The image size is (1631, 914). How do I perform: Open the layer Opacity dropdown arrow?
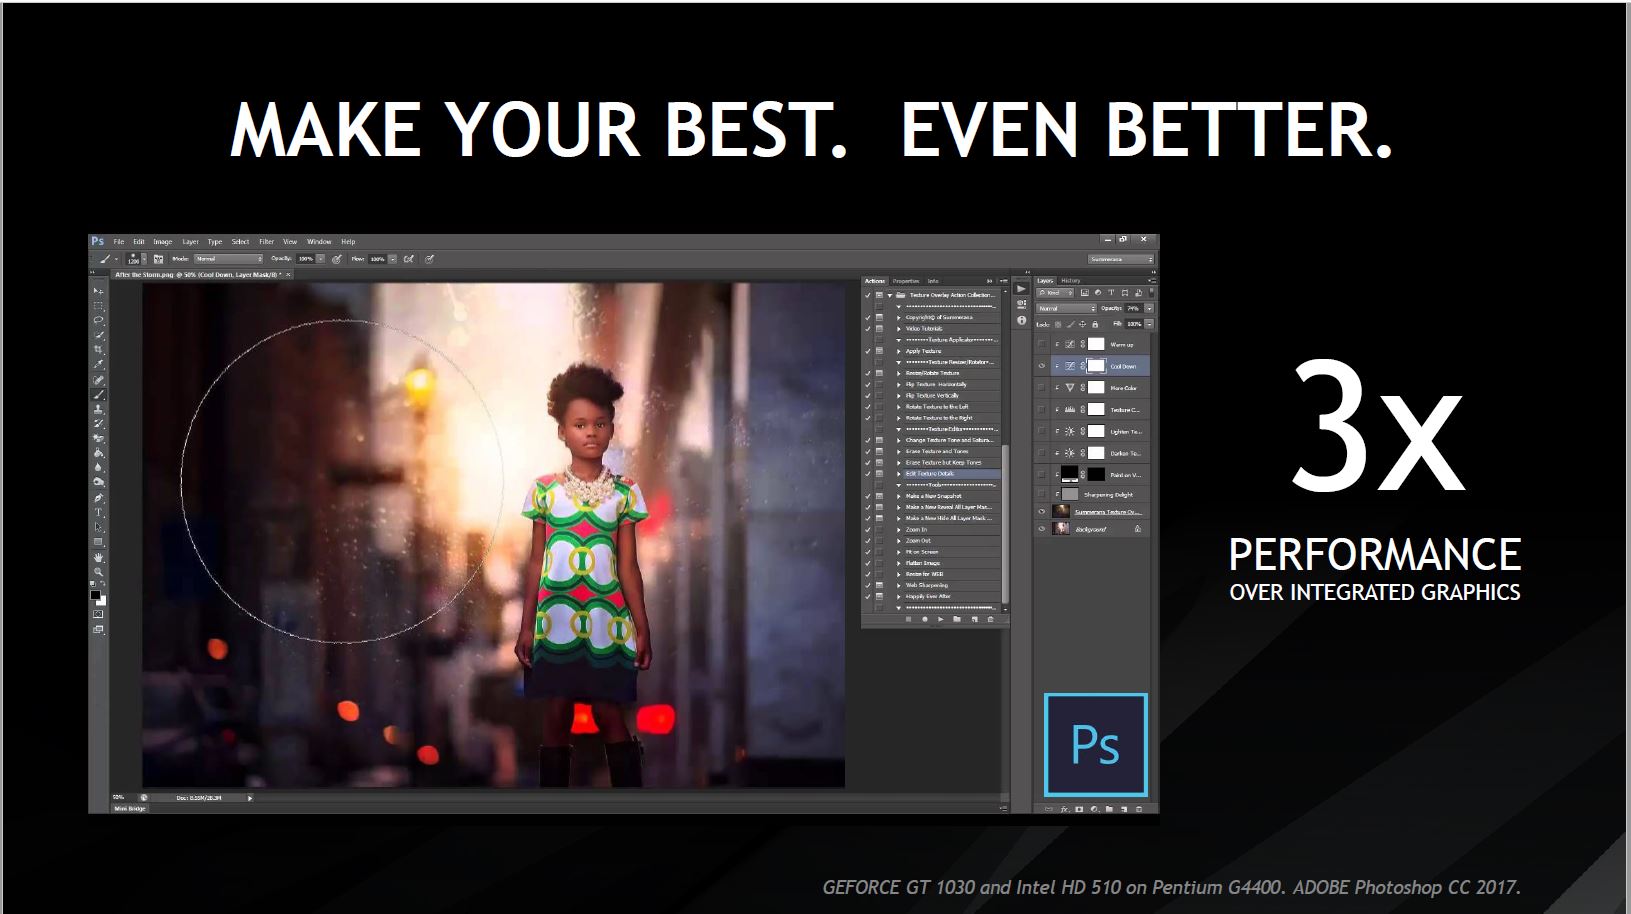[x=1150, y=309]
